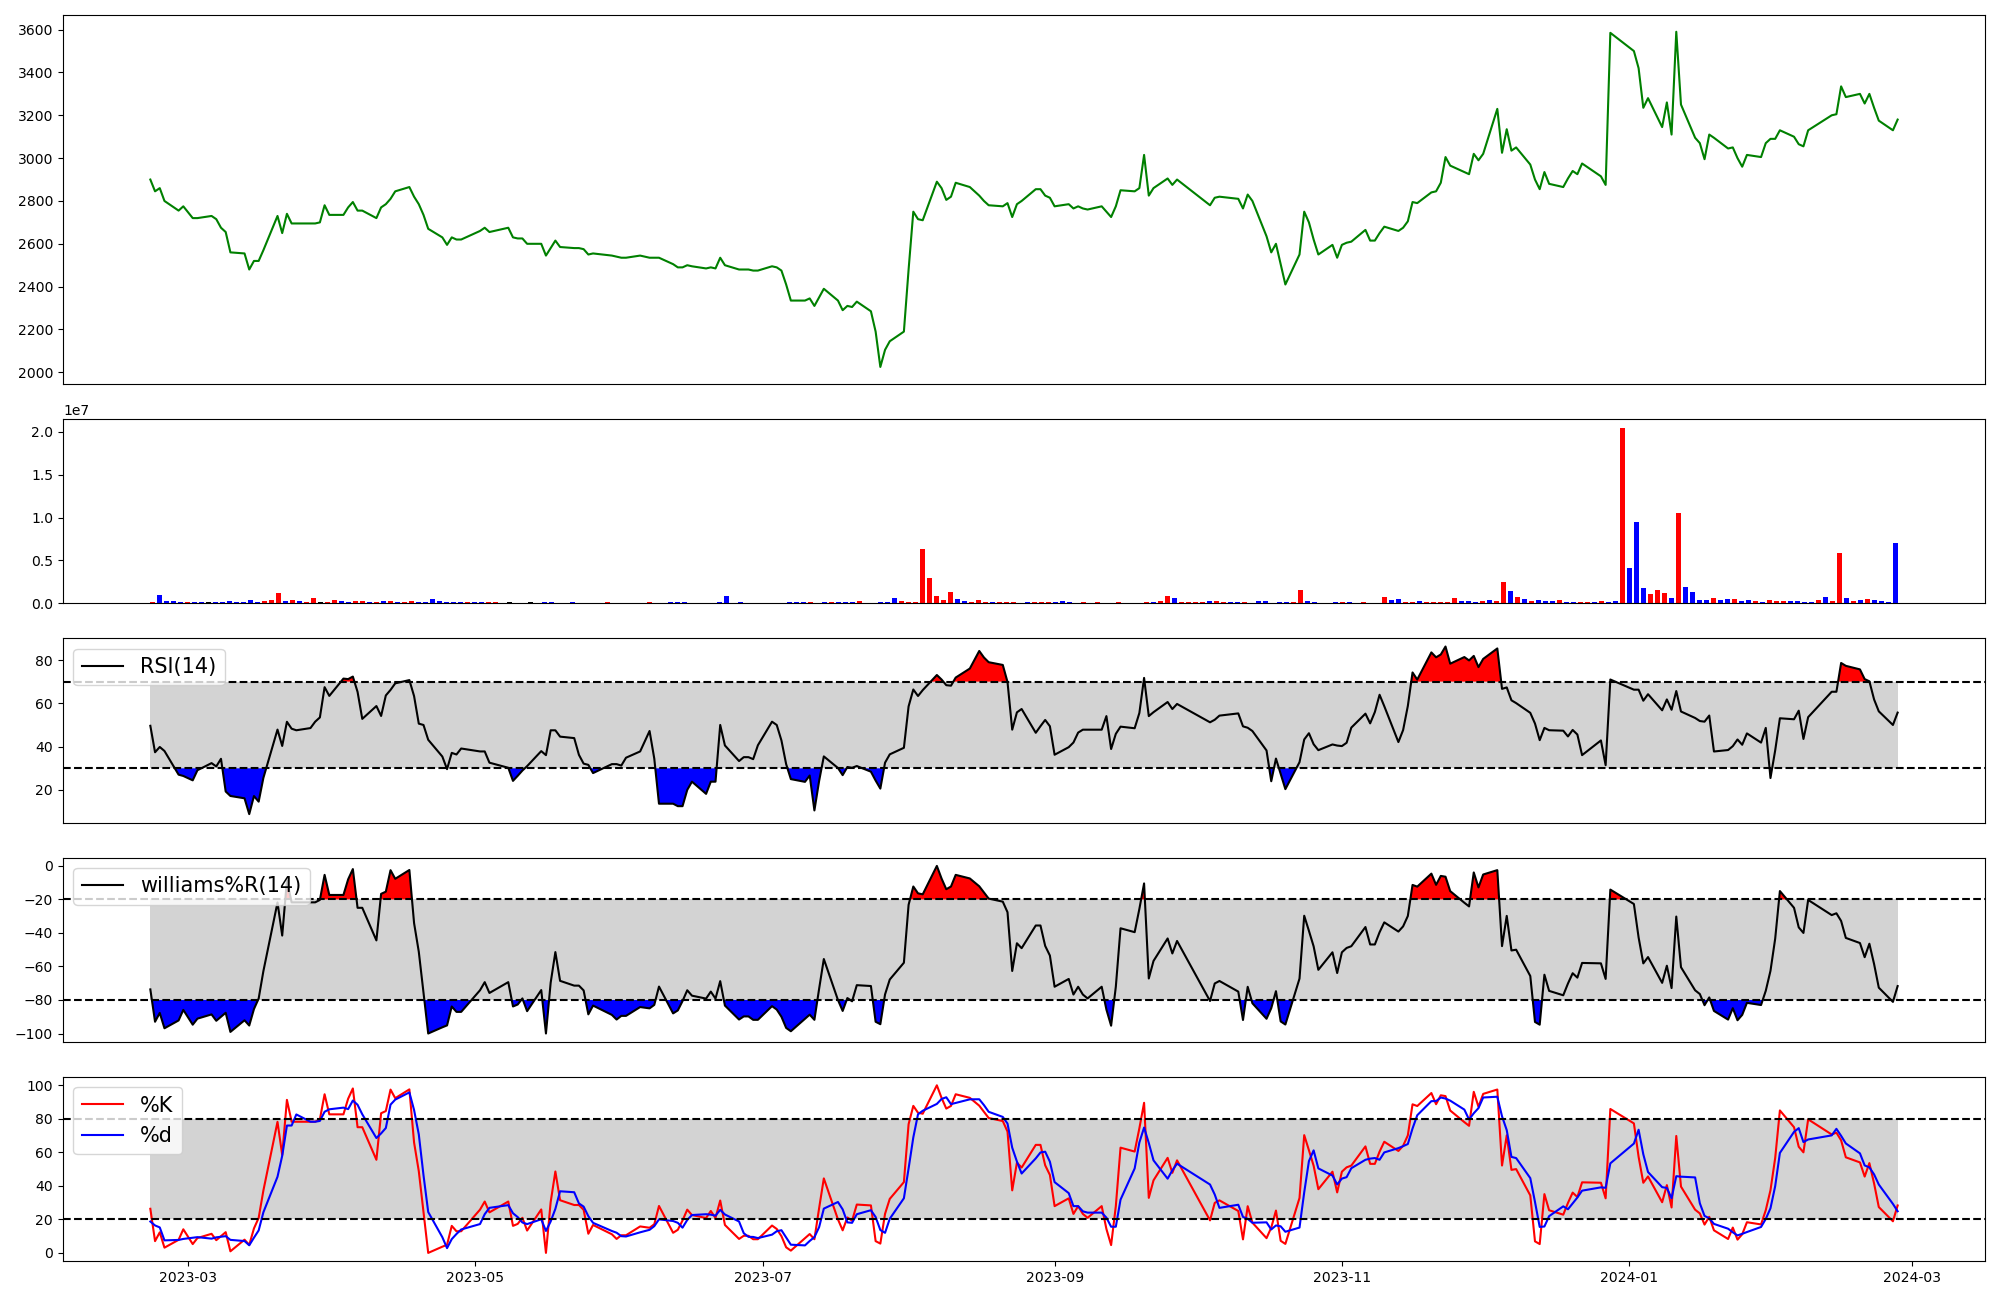The width and height of the screenshot is (2000, 1300).
Task: Click the red line swatch beside %K
Action: (103, 1105)
